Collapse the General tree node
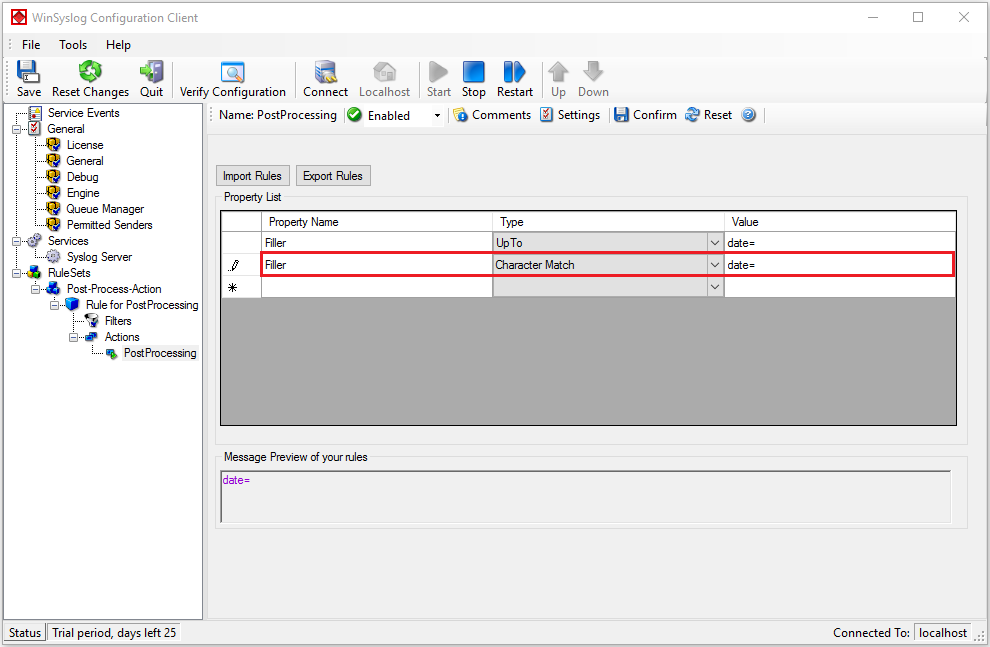This screenshot has height=647, width=990. pyautogui.click(x=16, y=129)
